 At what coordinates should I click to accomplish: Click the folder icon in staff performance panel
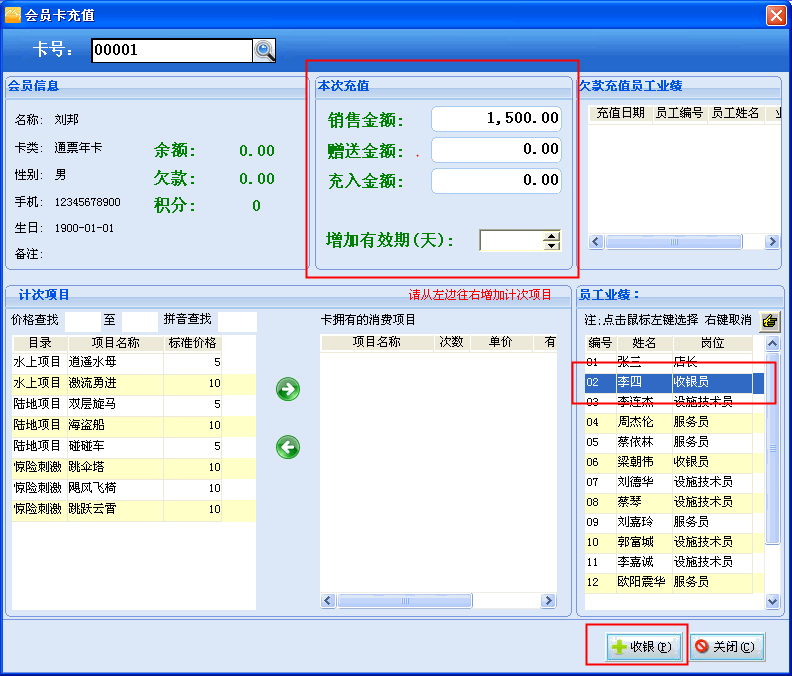(x=769, y=321)
